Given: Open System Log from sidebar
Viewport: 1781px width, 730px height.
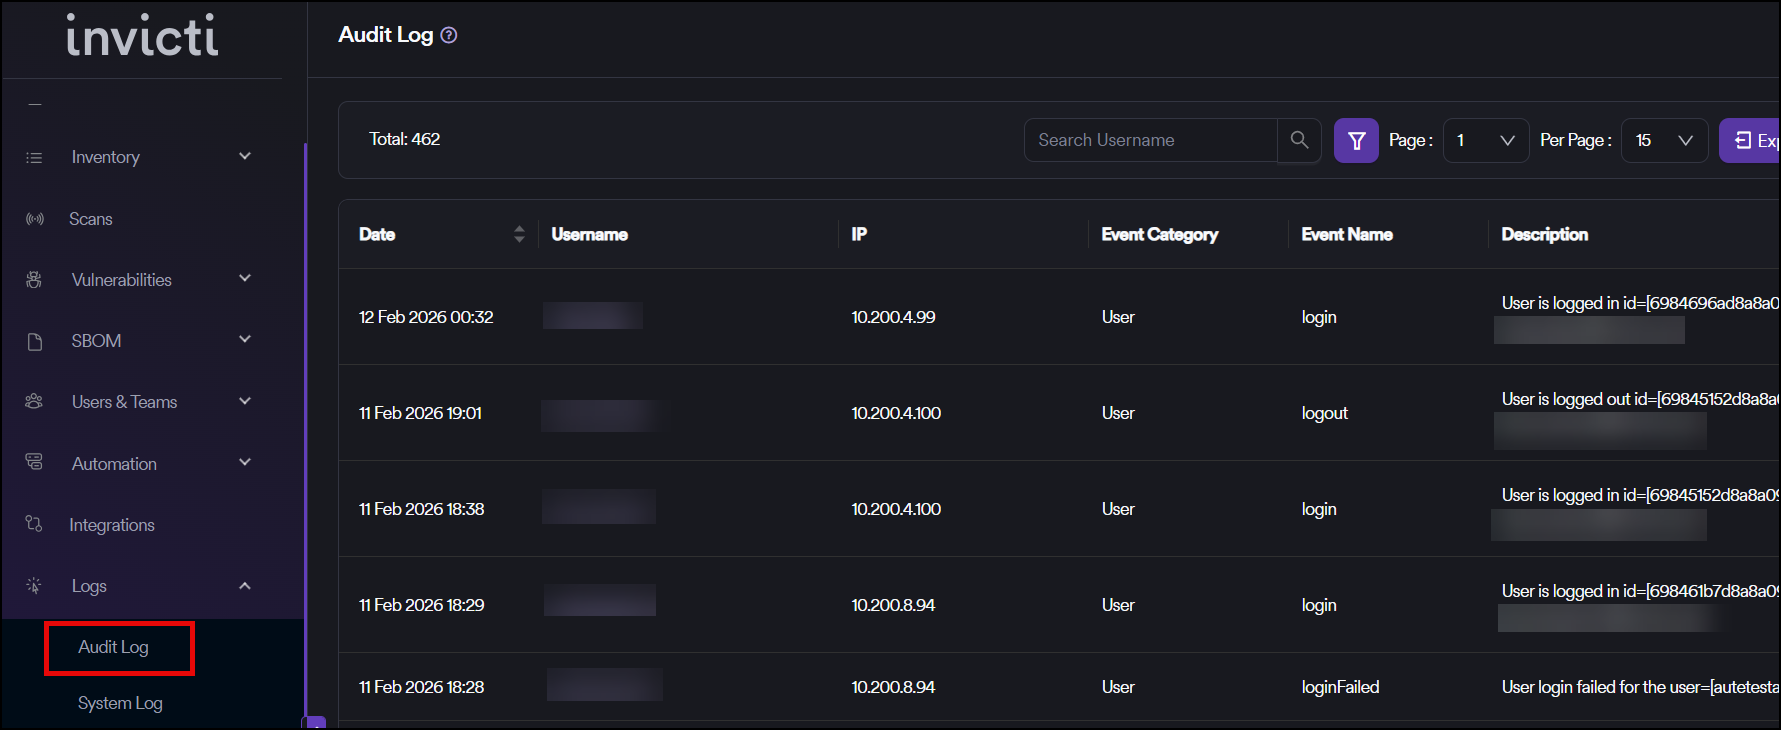Looking at the screenshot, I should pos(120,703).
